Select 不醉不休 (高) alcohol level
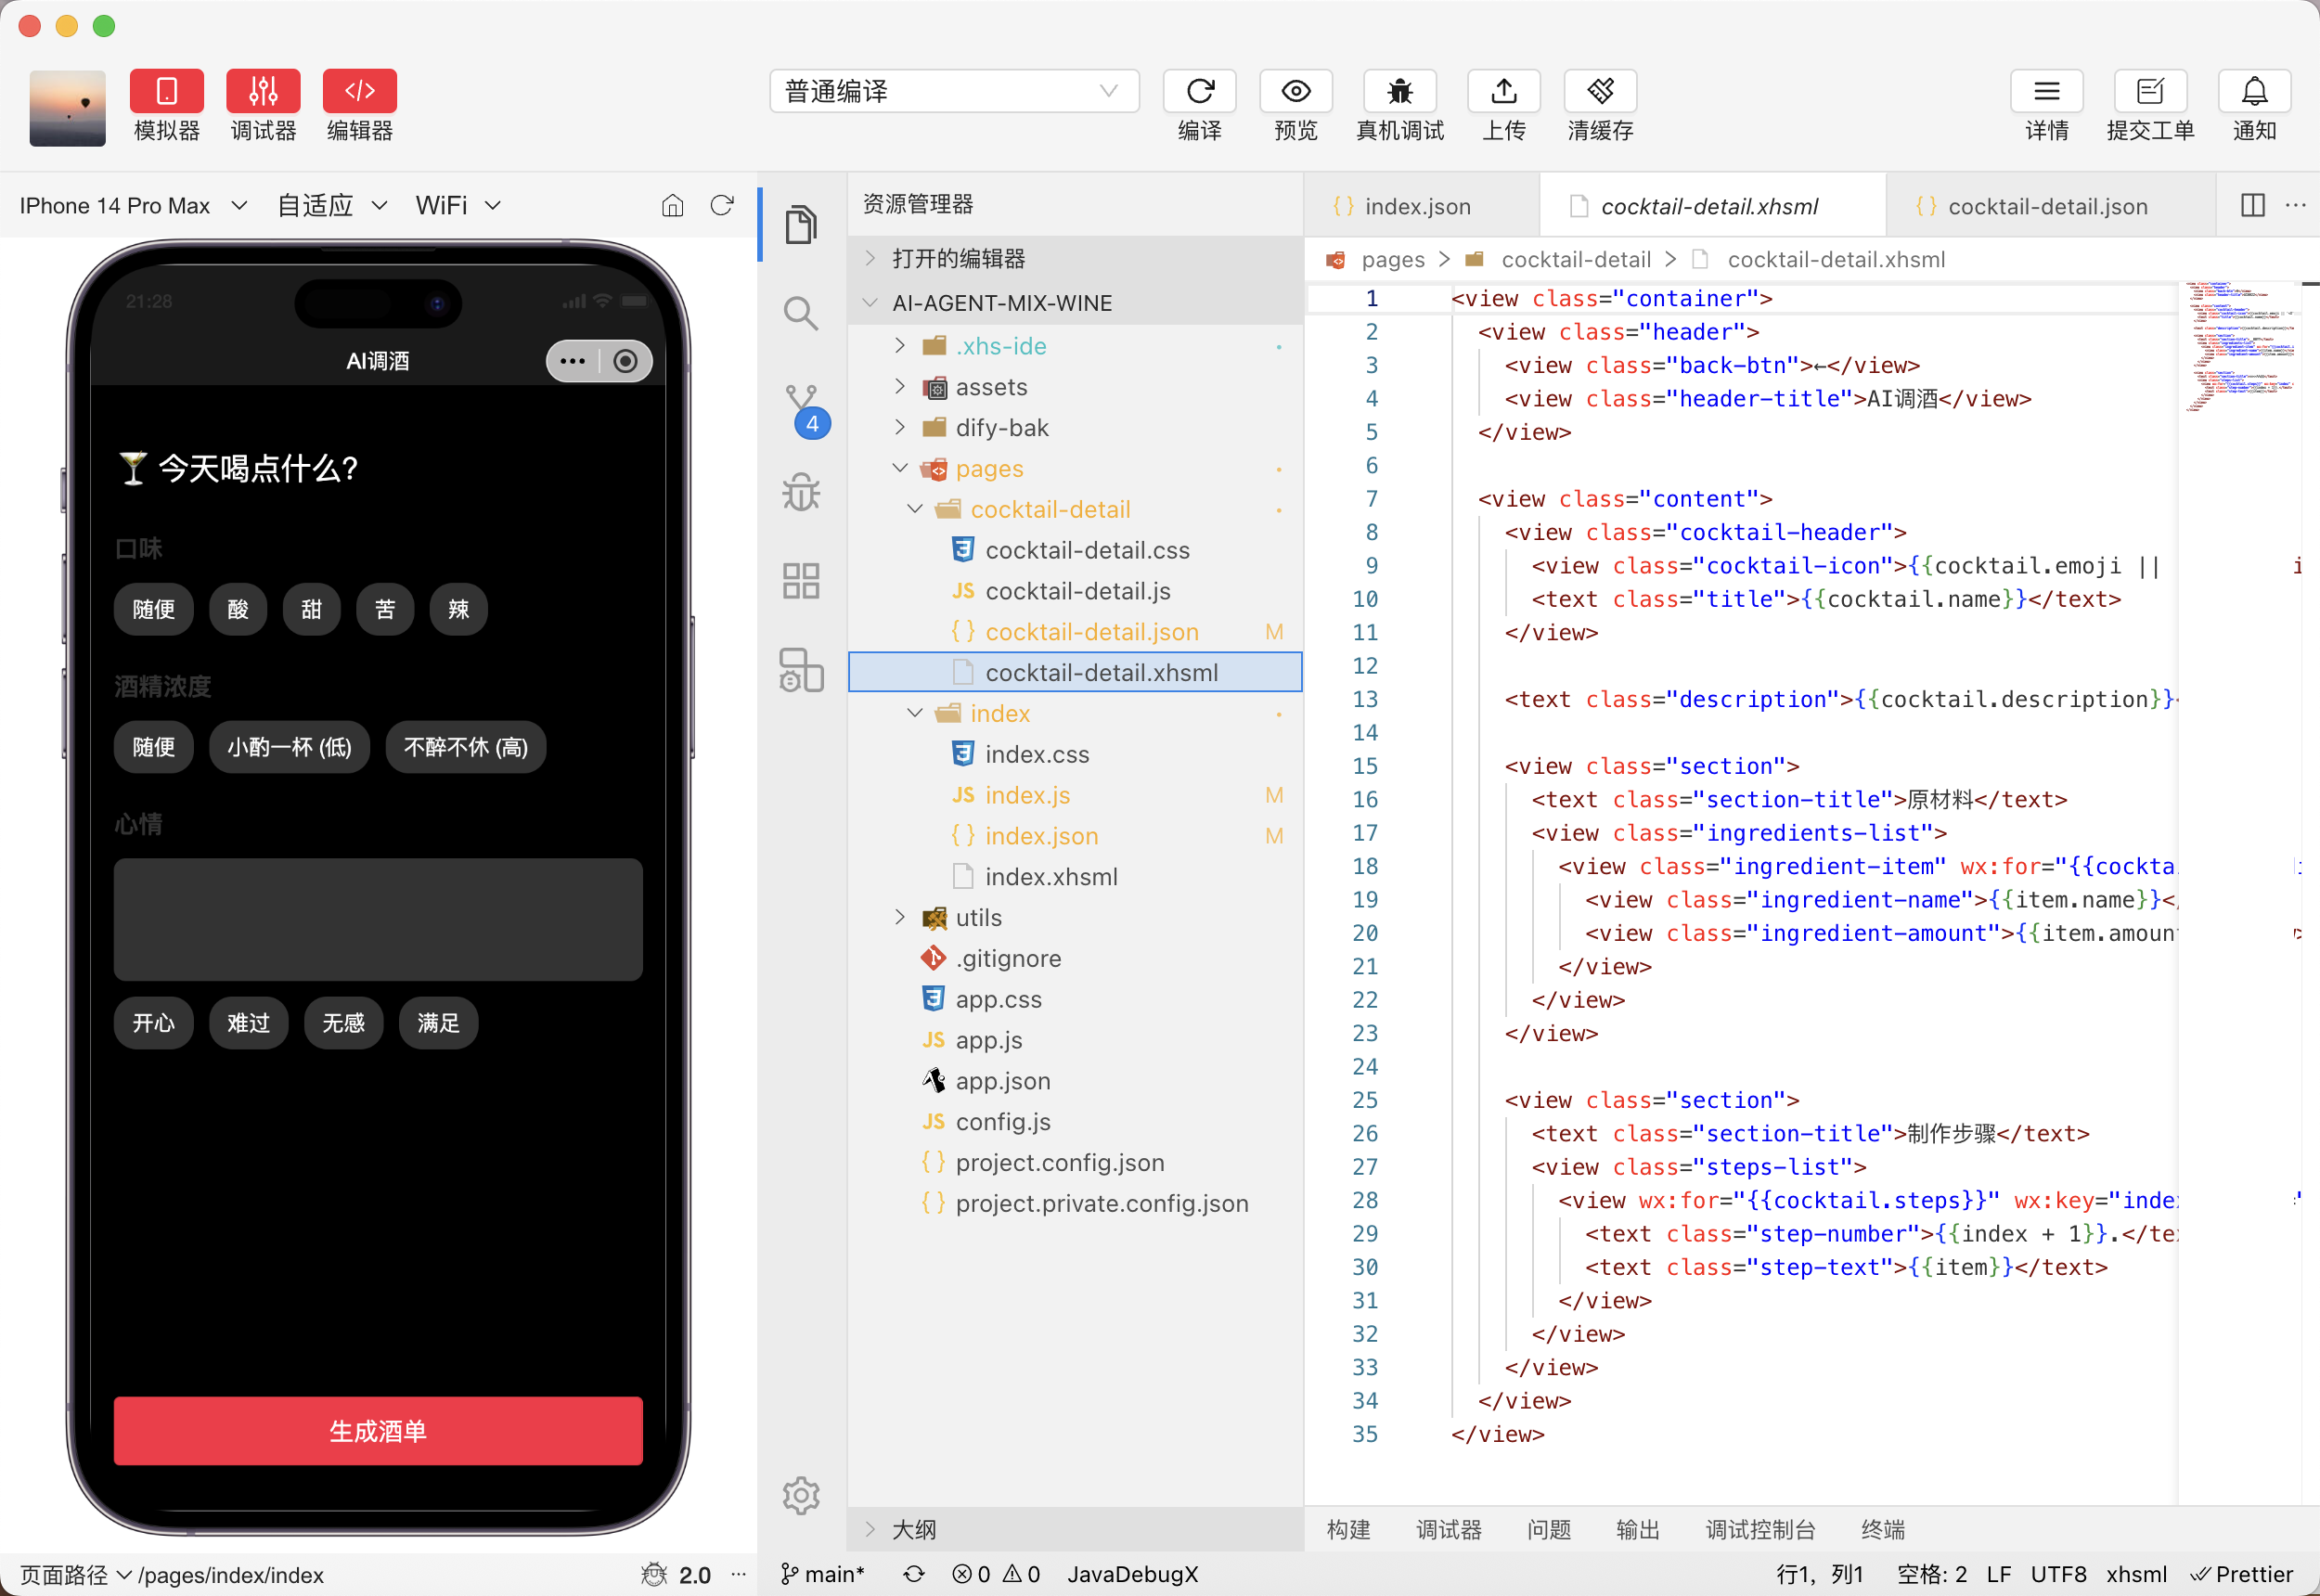The width and height of the screenshot is (2320, 1596). (465, 747)
